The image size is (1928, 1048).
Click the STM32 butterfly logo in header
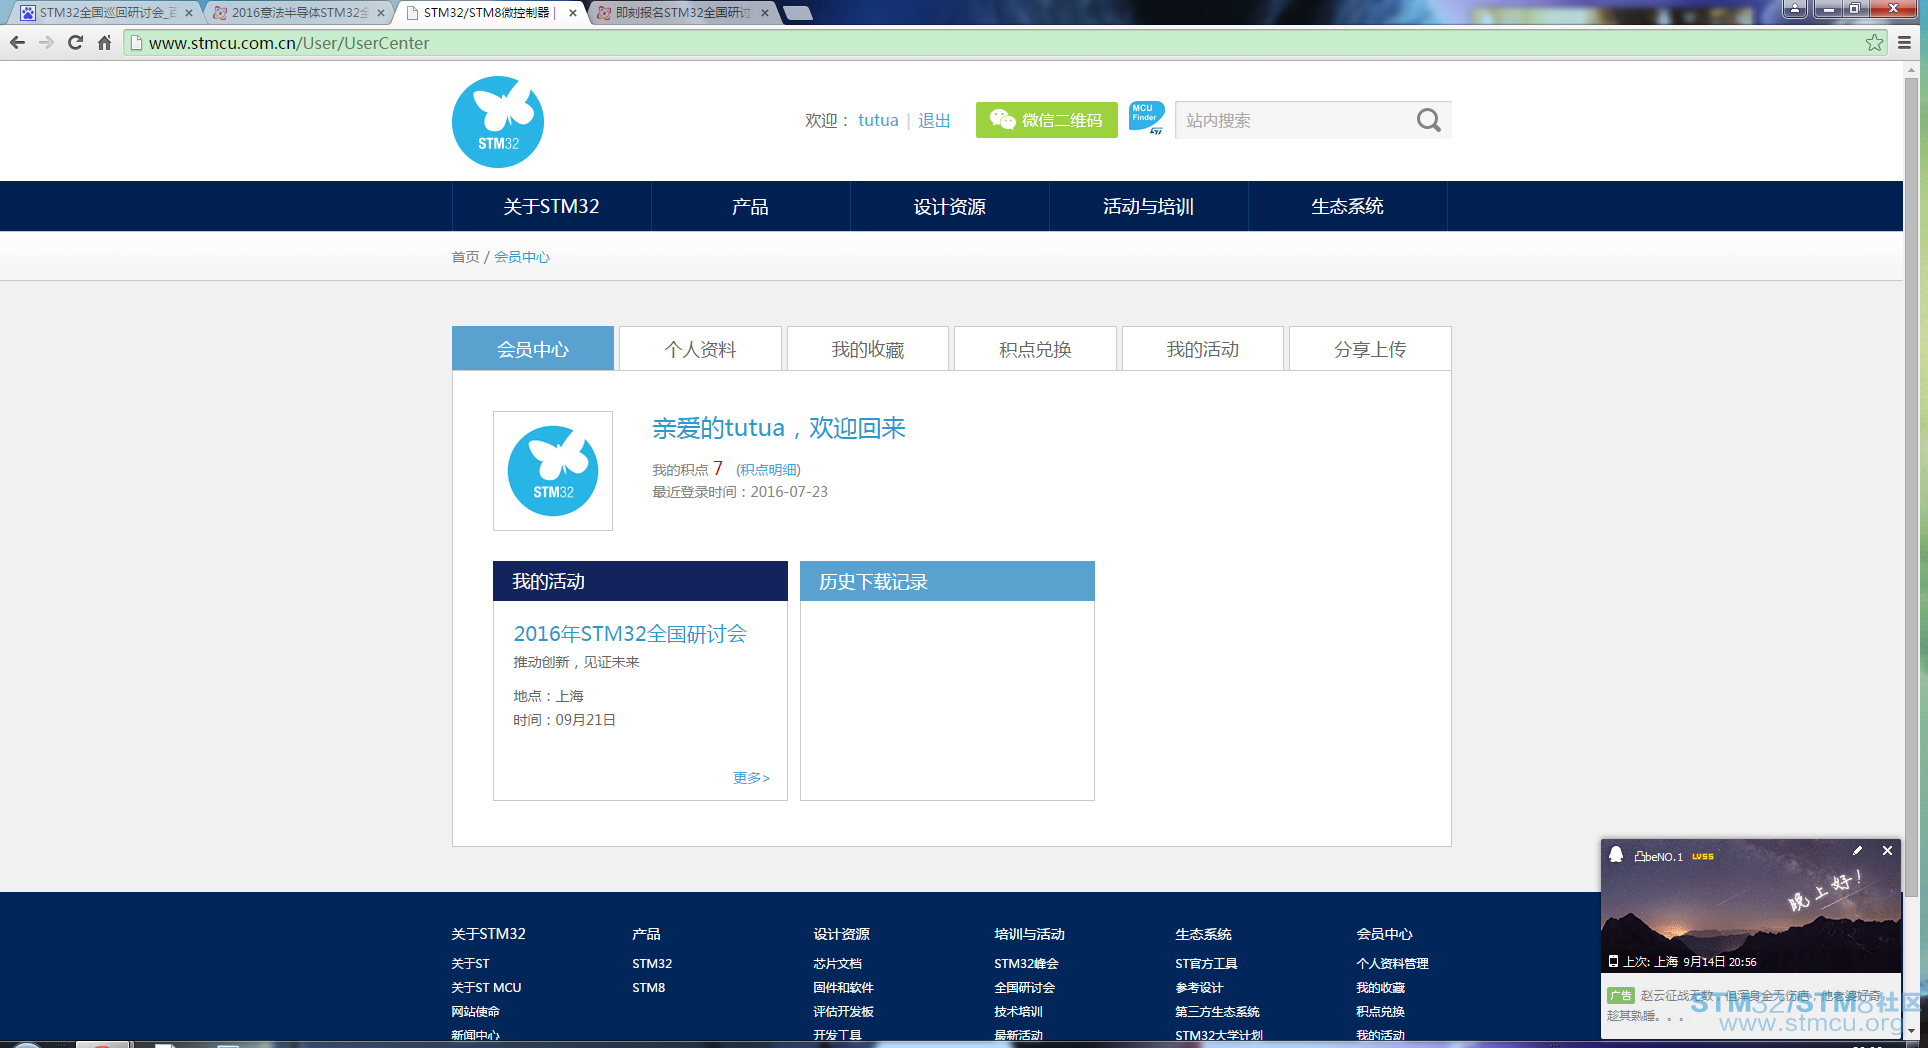[x=498, y=122]
